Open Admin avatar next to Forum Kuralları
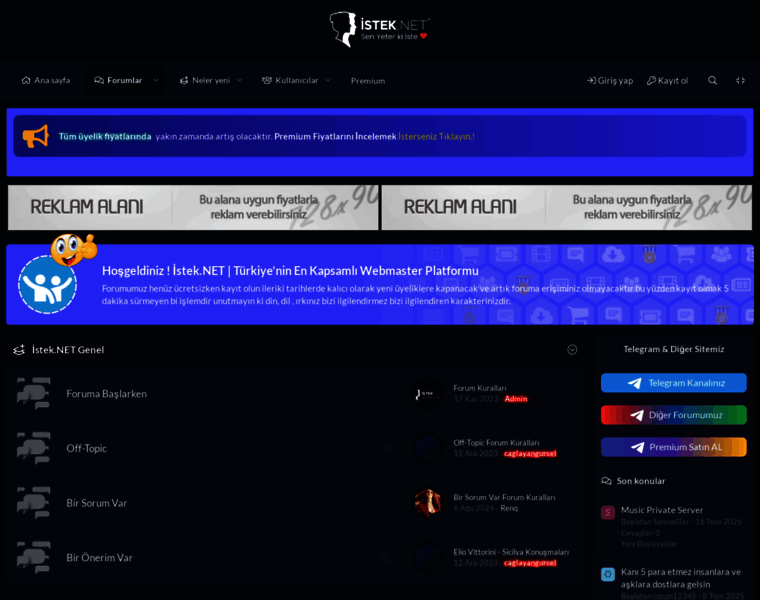760x600 pixels. tap(427, 394)
